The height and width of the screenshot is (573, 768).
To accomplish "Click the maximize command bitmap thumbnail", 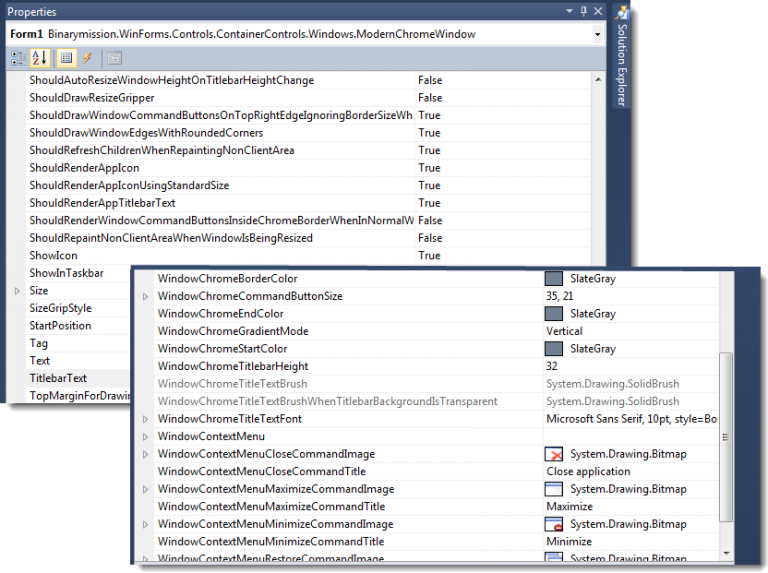I will pyautogui.click(x=553, y=489).
